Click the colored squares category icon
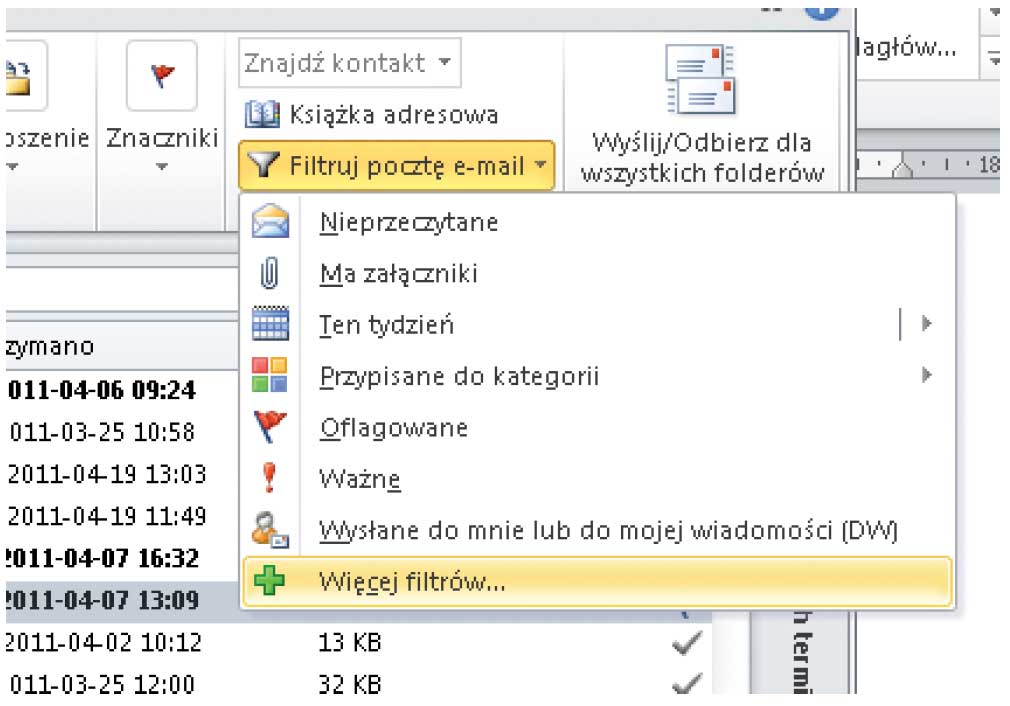1010x706 pixels. tap(272, 376)
